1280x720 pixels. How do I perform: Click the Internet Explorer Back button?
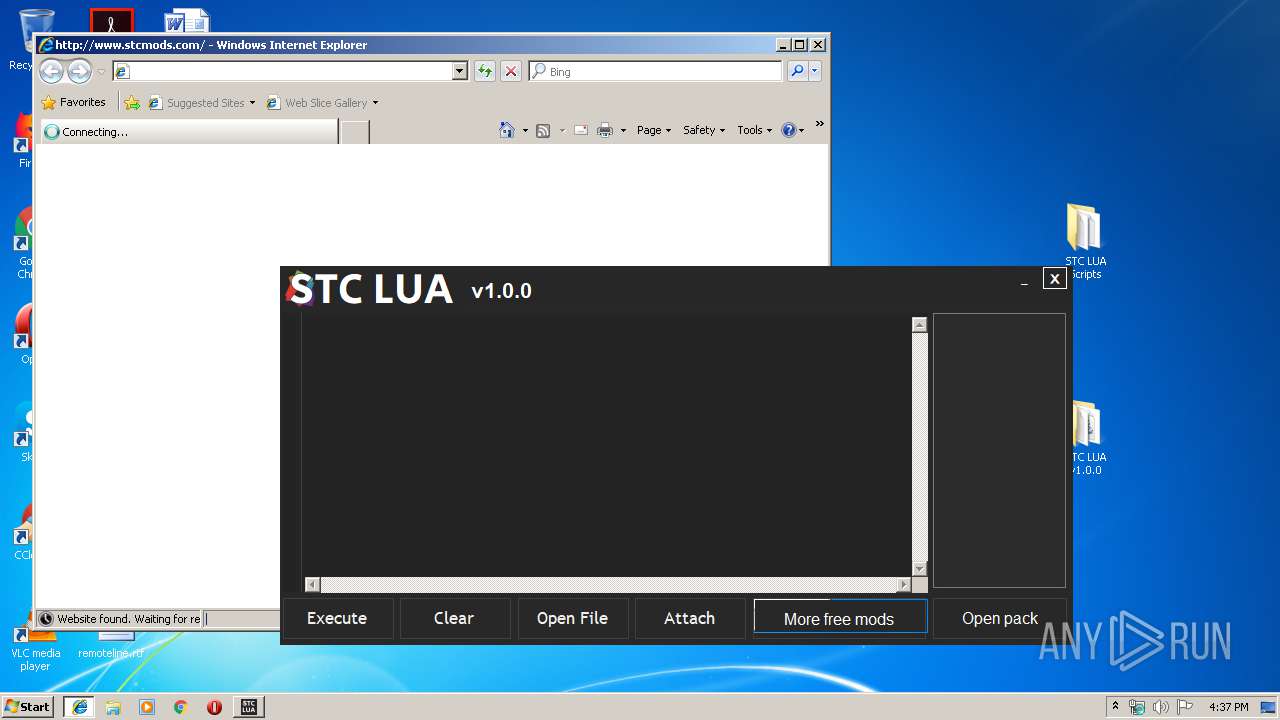click(51, 71)
